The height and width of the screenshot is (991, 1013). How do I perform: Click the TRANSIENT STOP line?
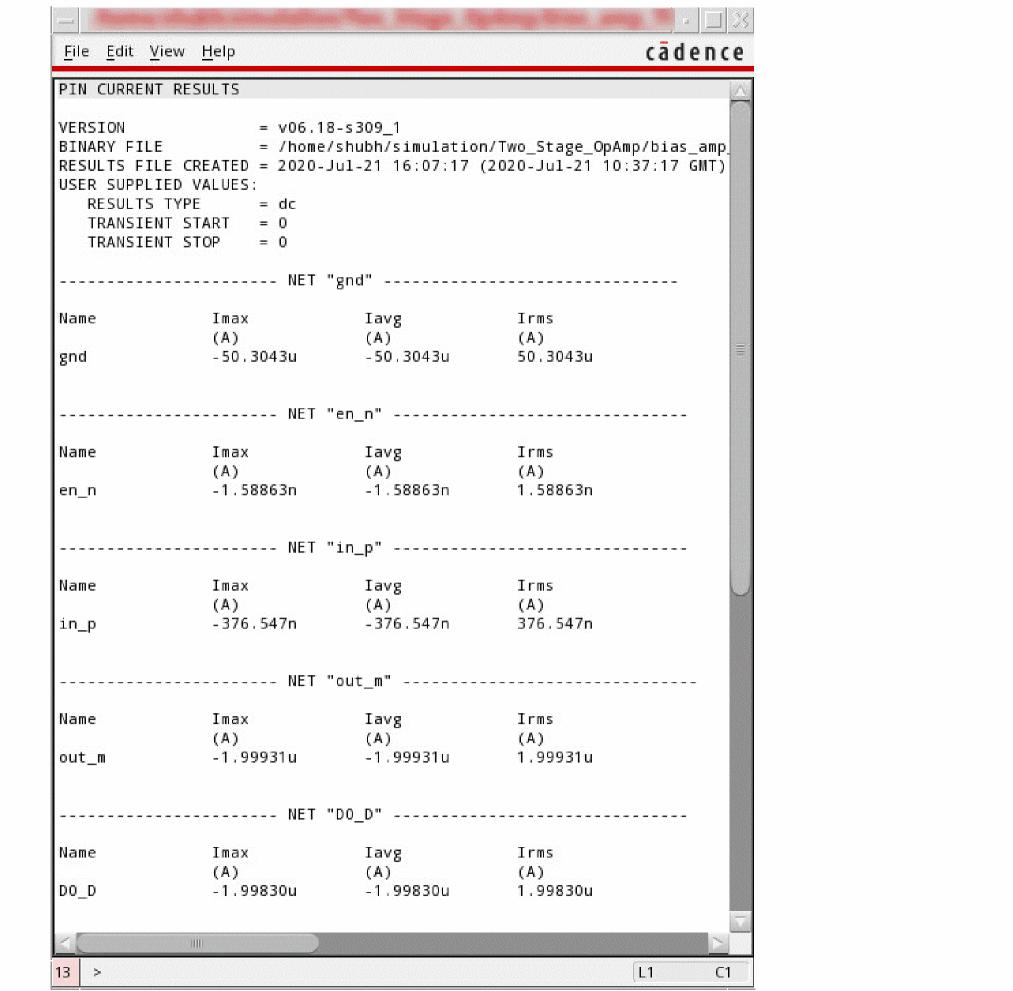pos(187,242)
